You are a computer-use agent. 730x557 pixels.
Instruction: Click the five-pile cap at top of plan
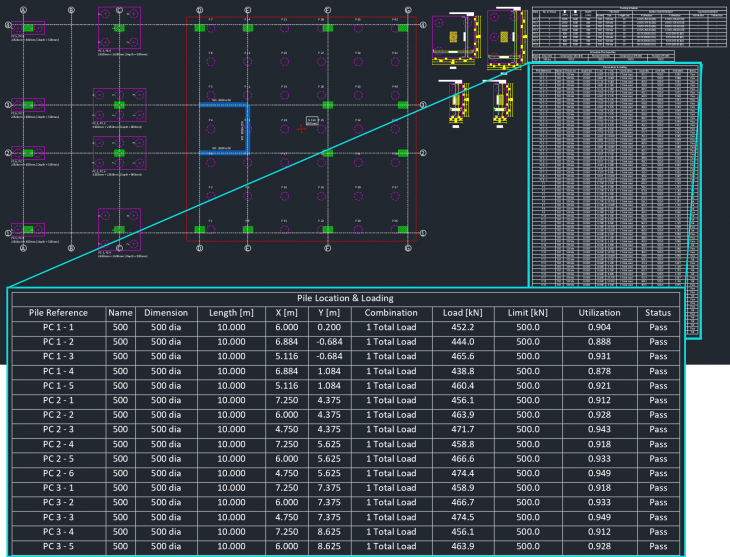tap(119, 28)
